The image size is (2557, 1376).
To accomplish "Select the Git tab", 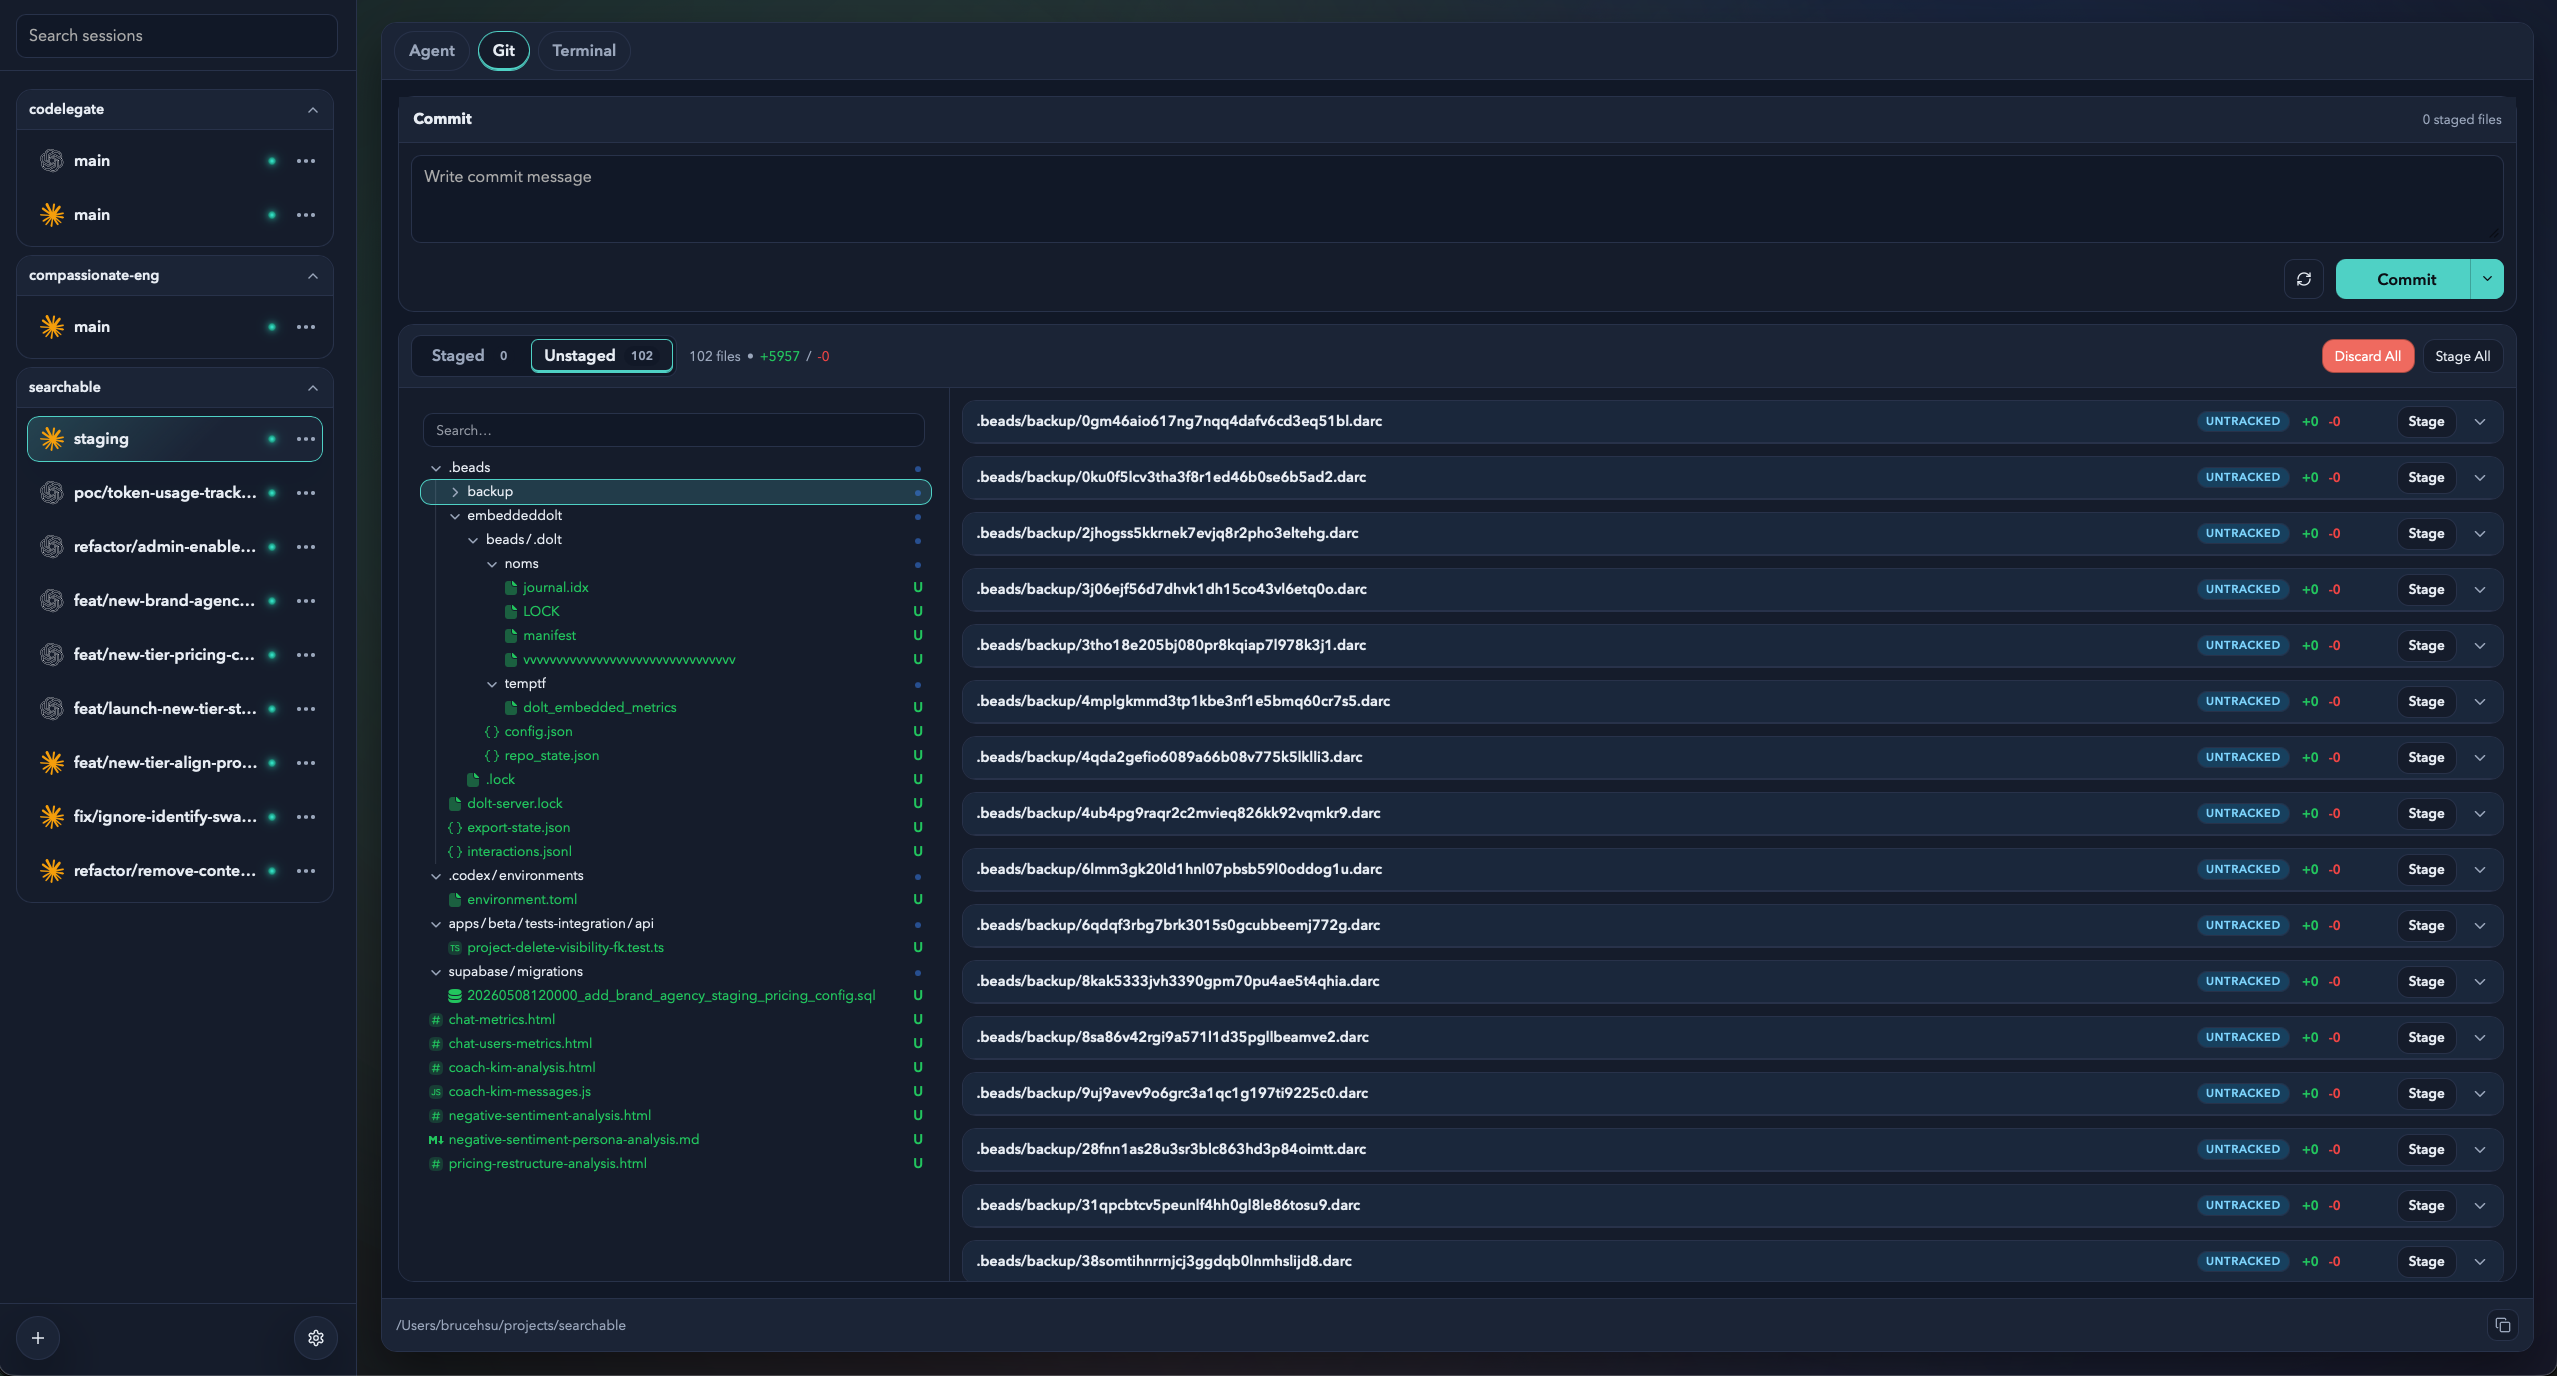I will pos(503,51).
